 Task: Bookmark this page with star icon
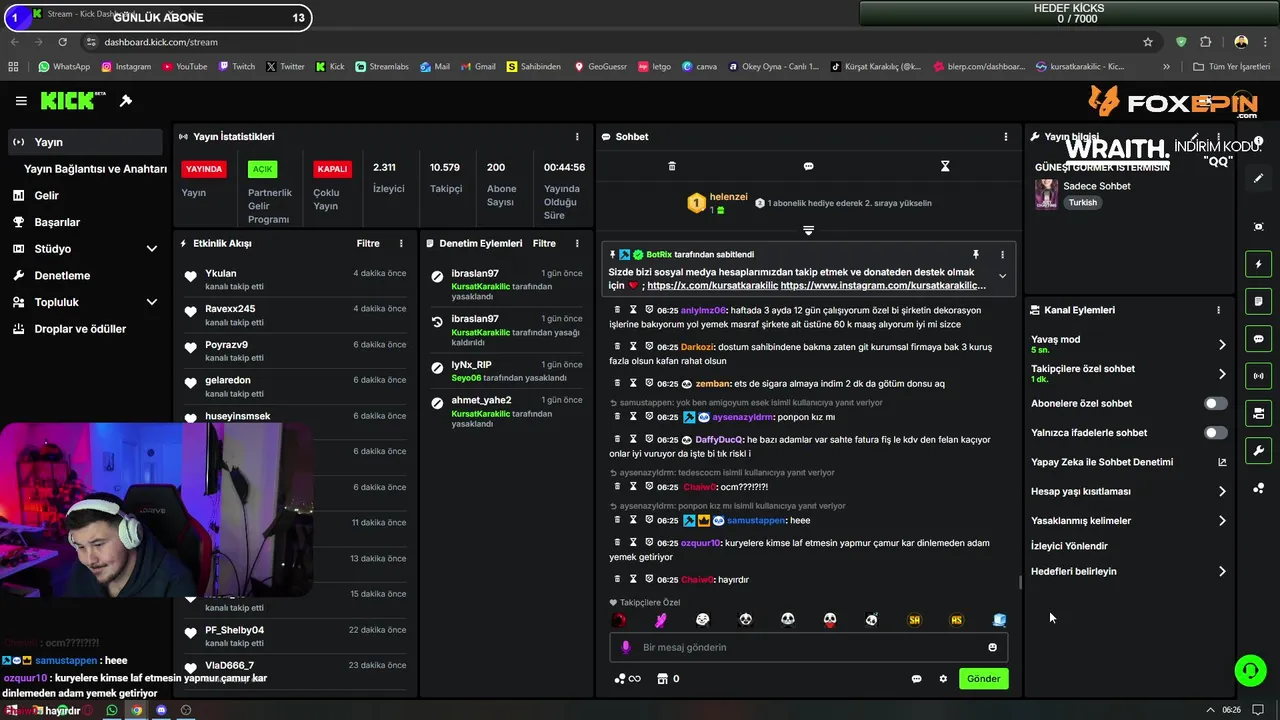click(x=1148, y=42)
